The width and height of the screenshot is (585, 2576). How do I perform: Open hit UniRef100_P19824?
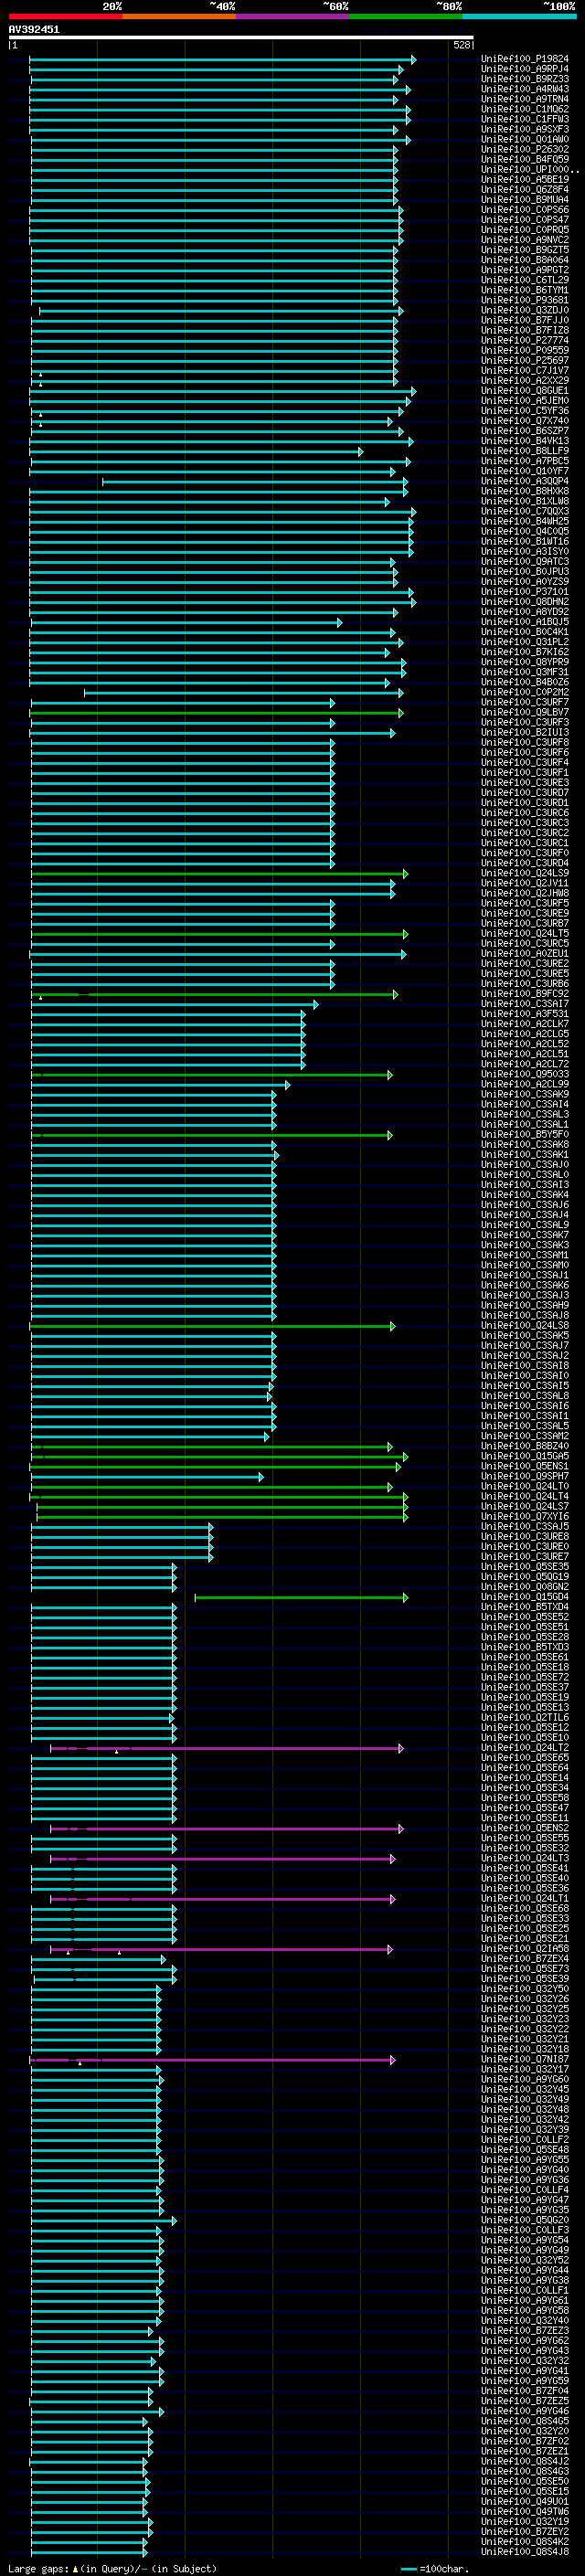point(525,59)
